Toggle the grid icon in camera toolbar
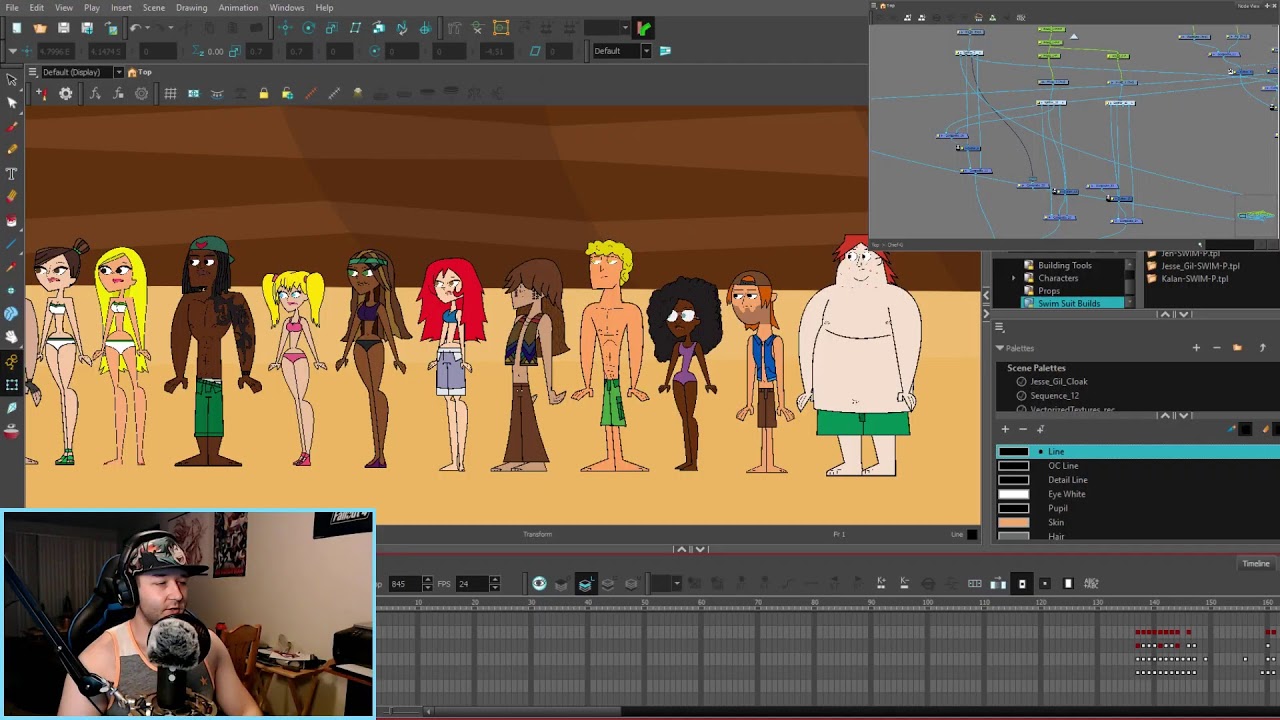 pyautogui.click(x=170, y=94)
